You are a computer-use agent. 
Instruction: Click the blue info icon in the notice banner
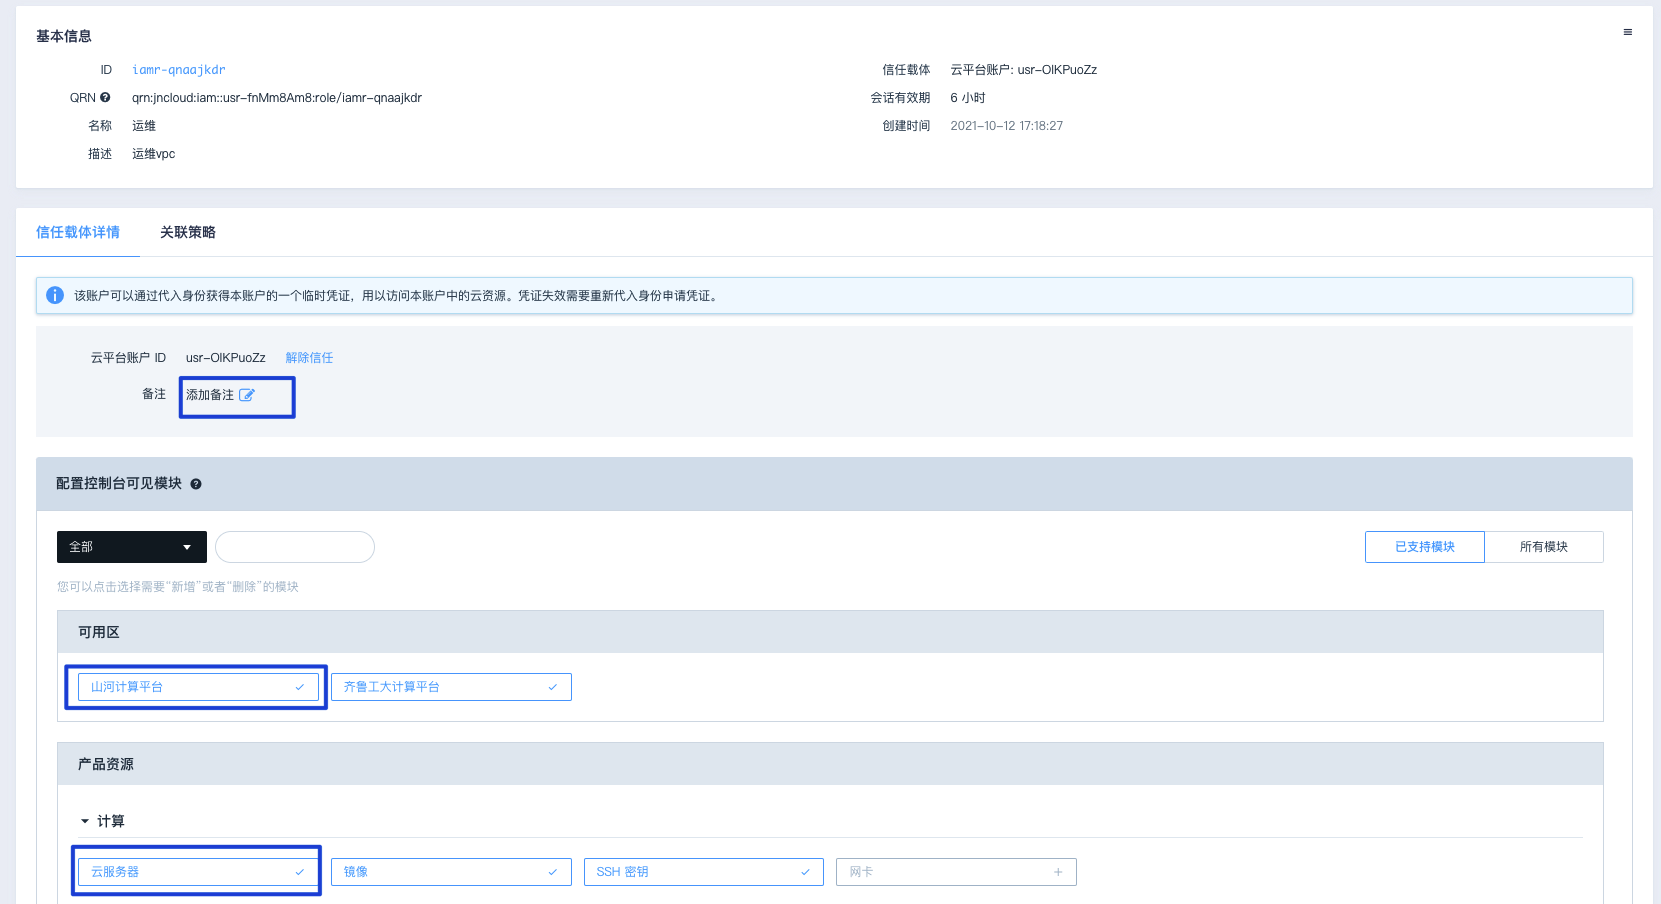pos(55,295)
